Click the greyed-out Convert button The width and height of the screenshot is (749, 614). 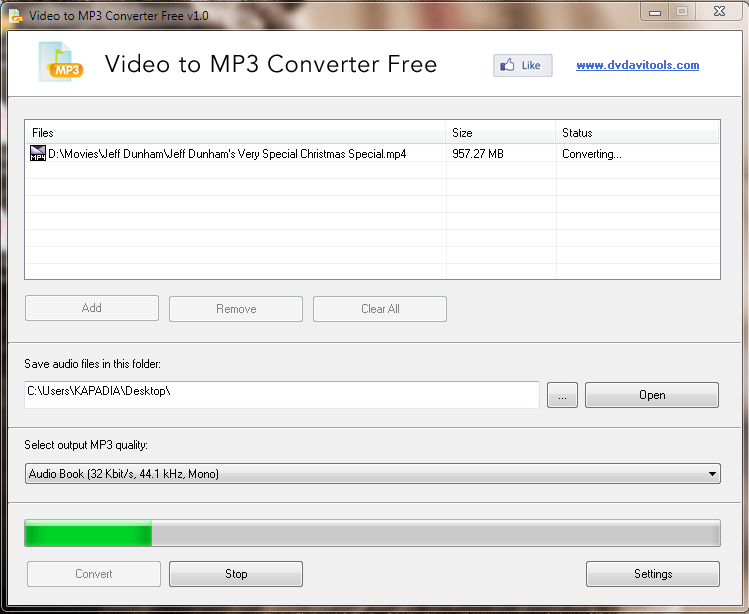[x=94, y=574]
